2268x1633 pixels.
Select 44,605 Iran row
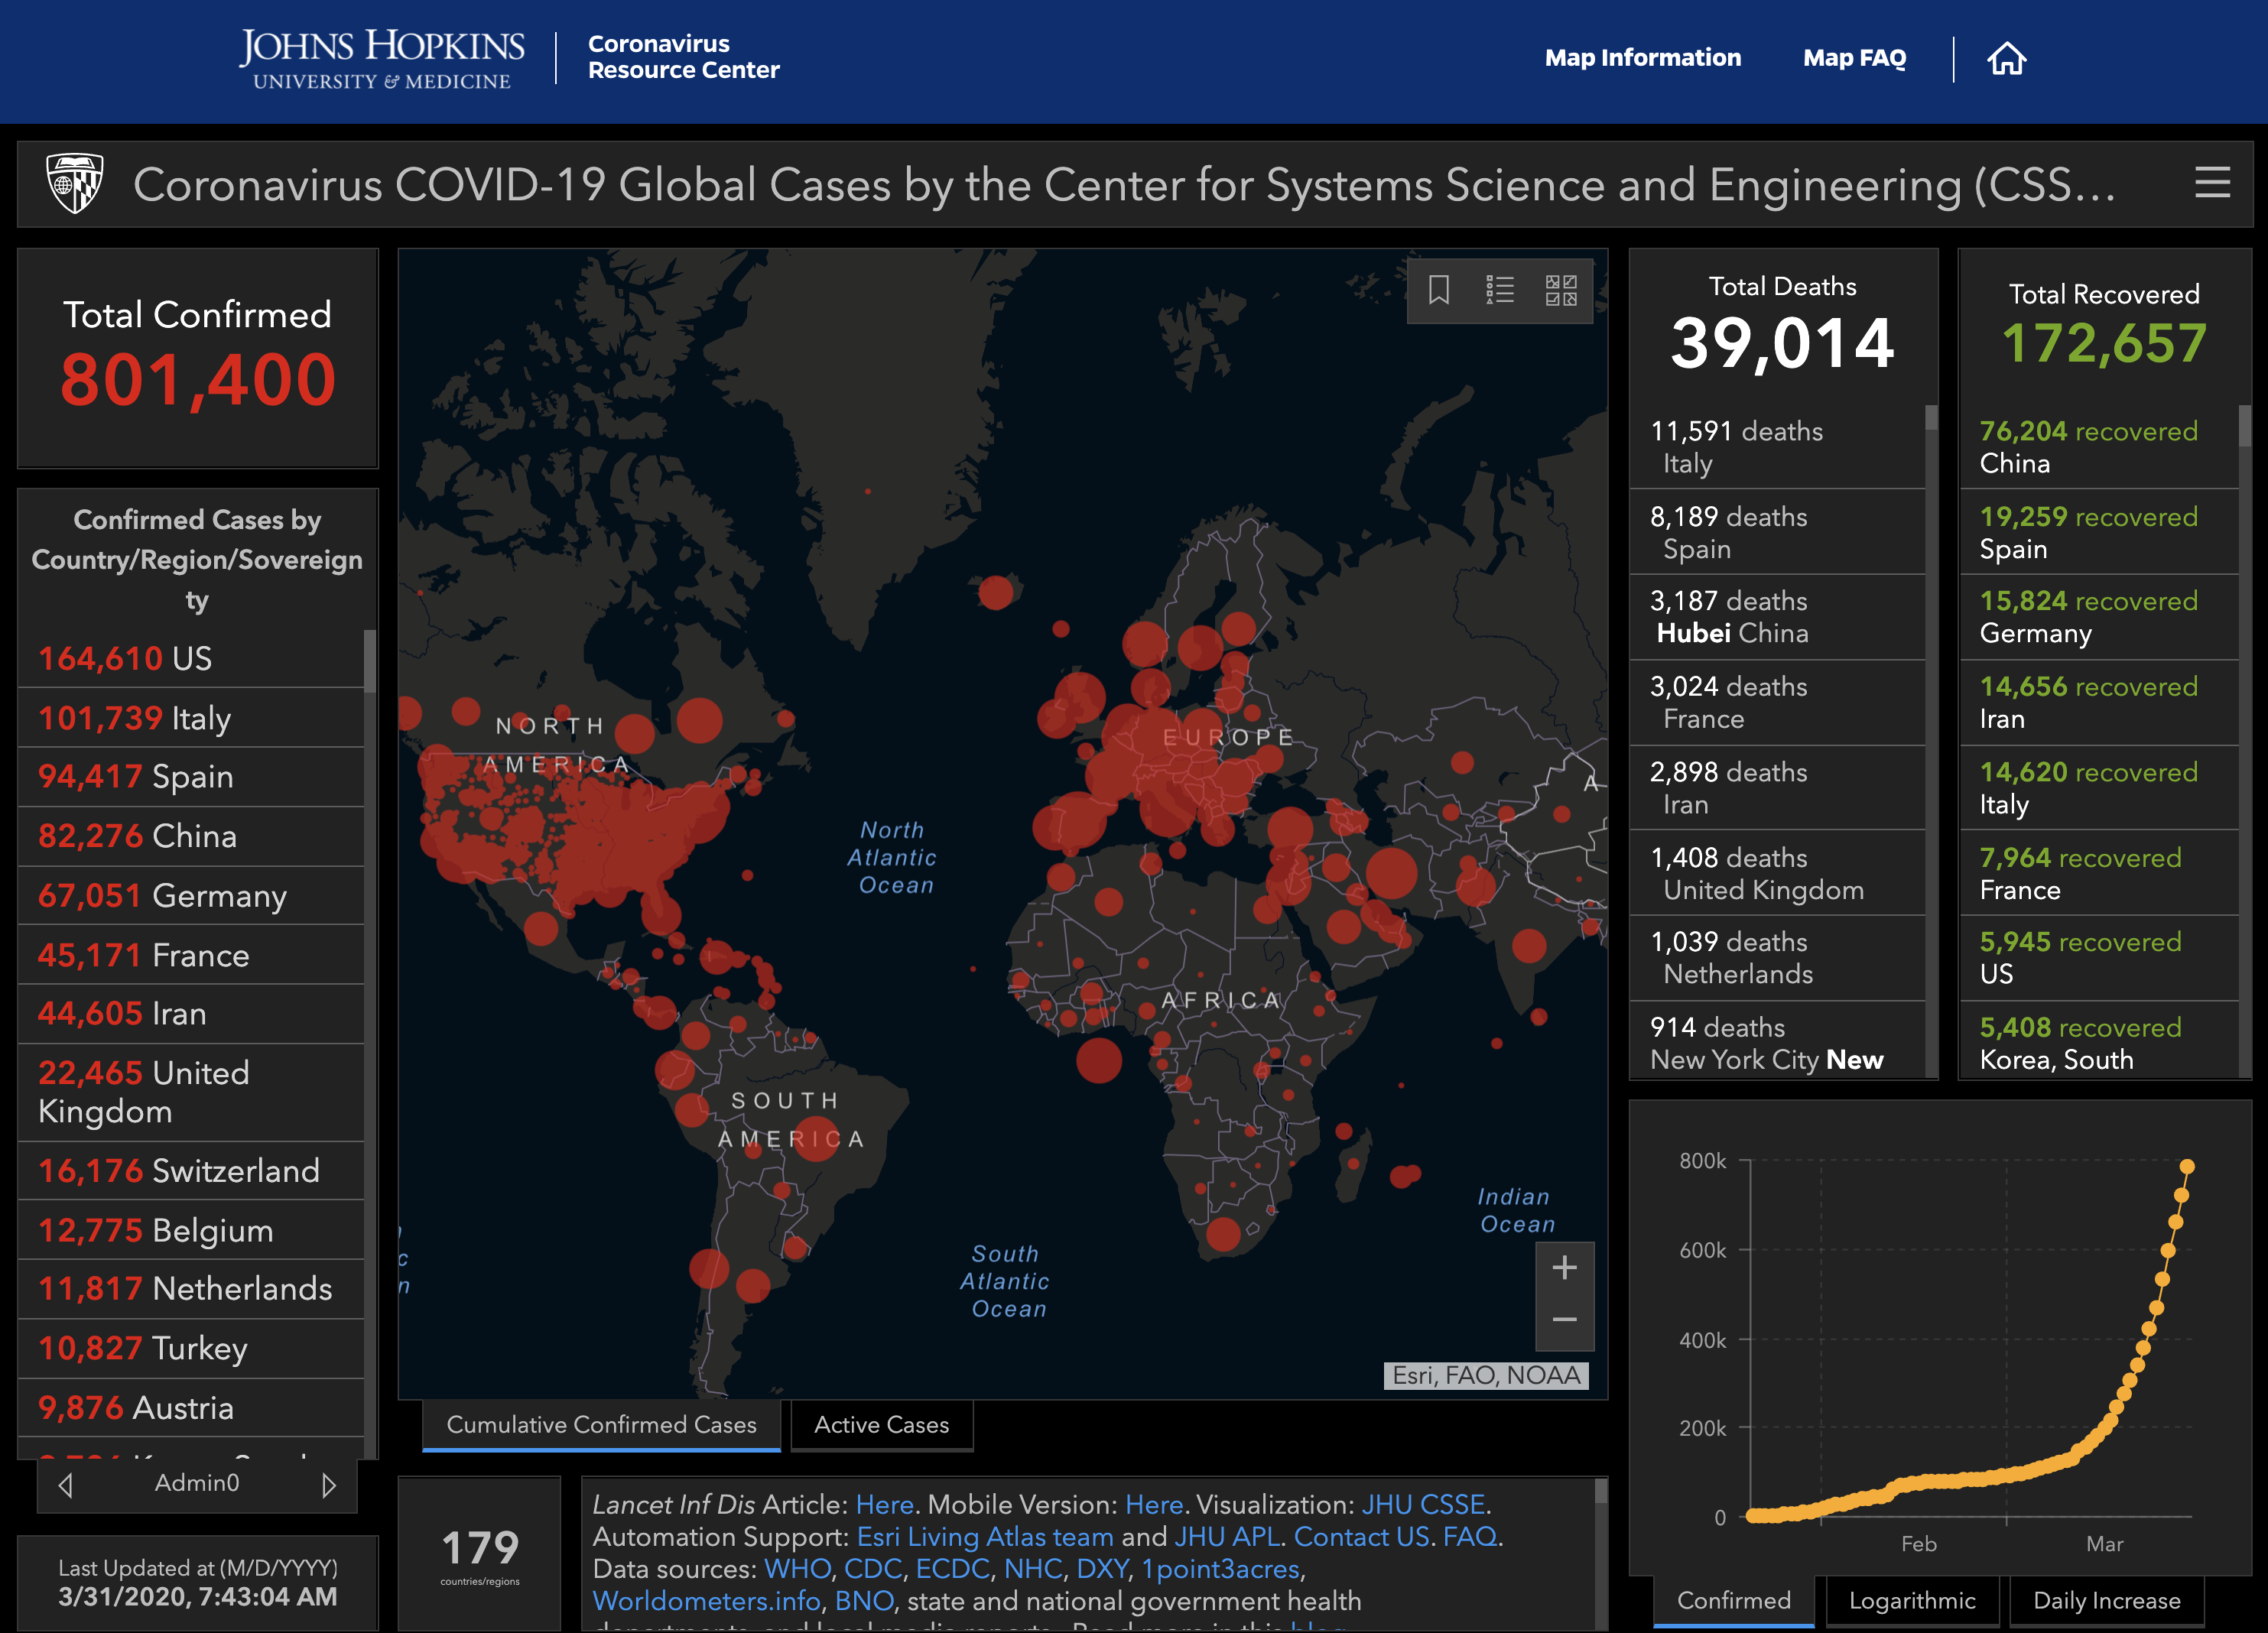[190, 1014]
